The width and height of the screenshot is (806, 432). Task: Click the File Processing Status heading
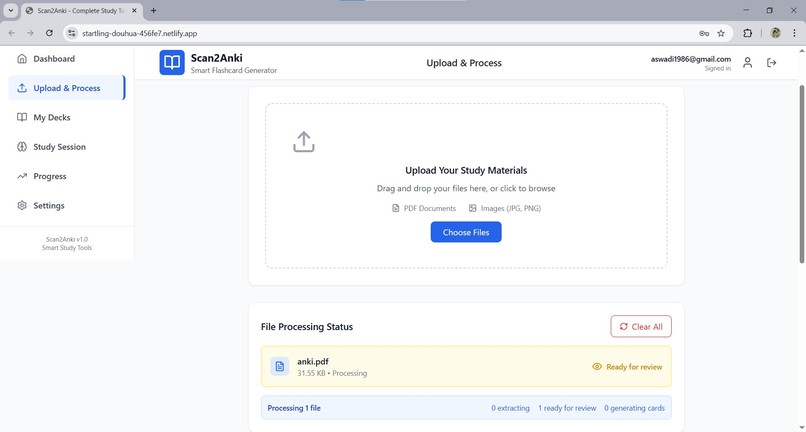tap(307, 327)
